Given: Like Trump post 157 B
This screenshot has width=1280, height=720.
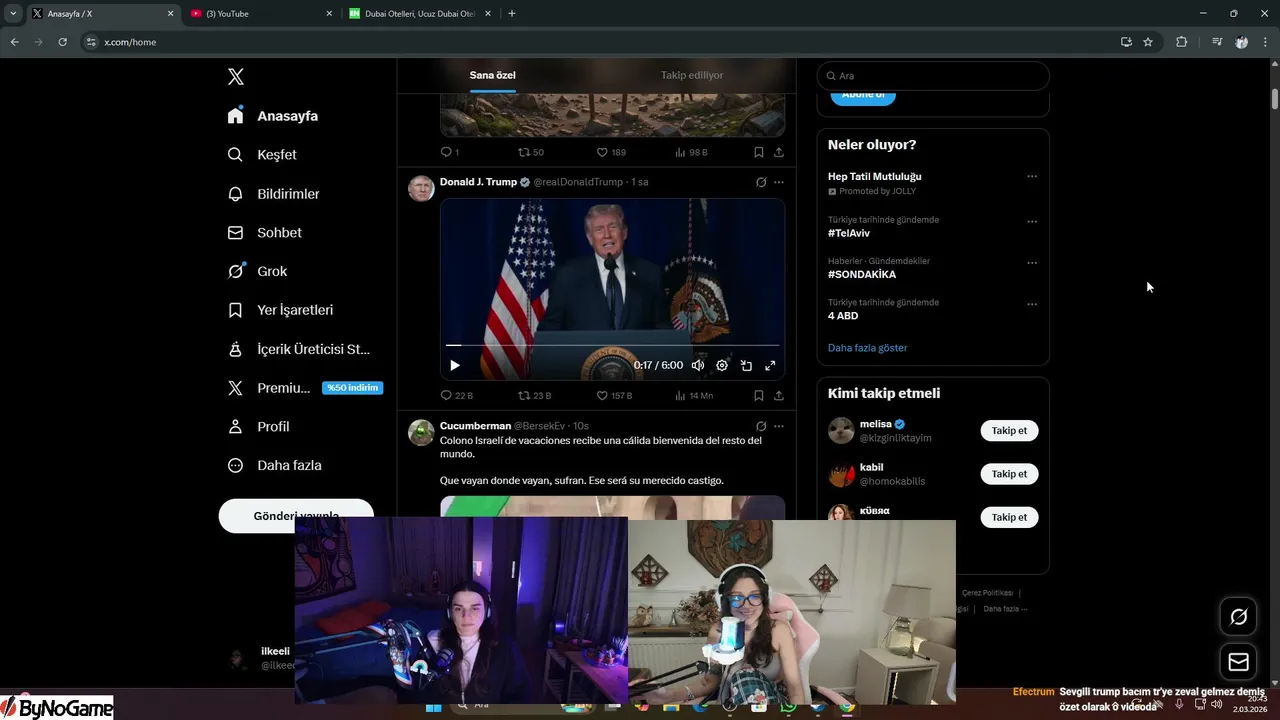Looking at the screenshot, I should click(x=614, y=395).
